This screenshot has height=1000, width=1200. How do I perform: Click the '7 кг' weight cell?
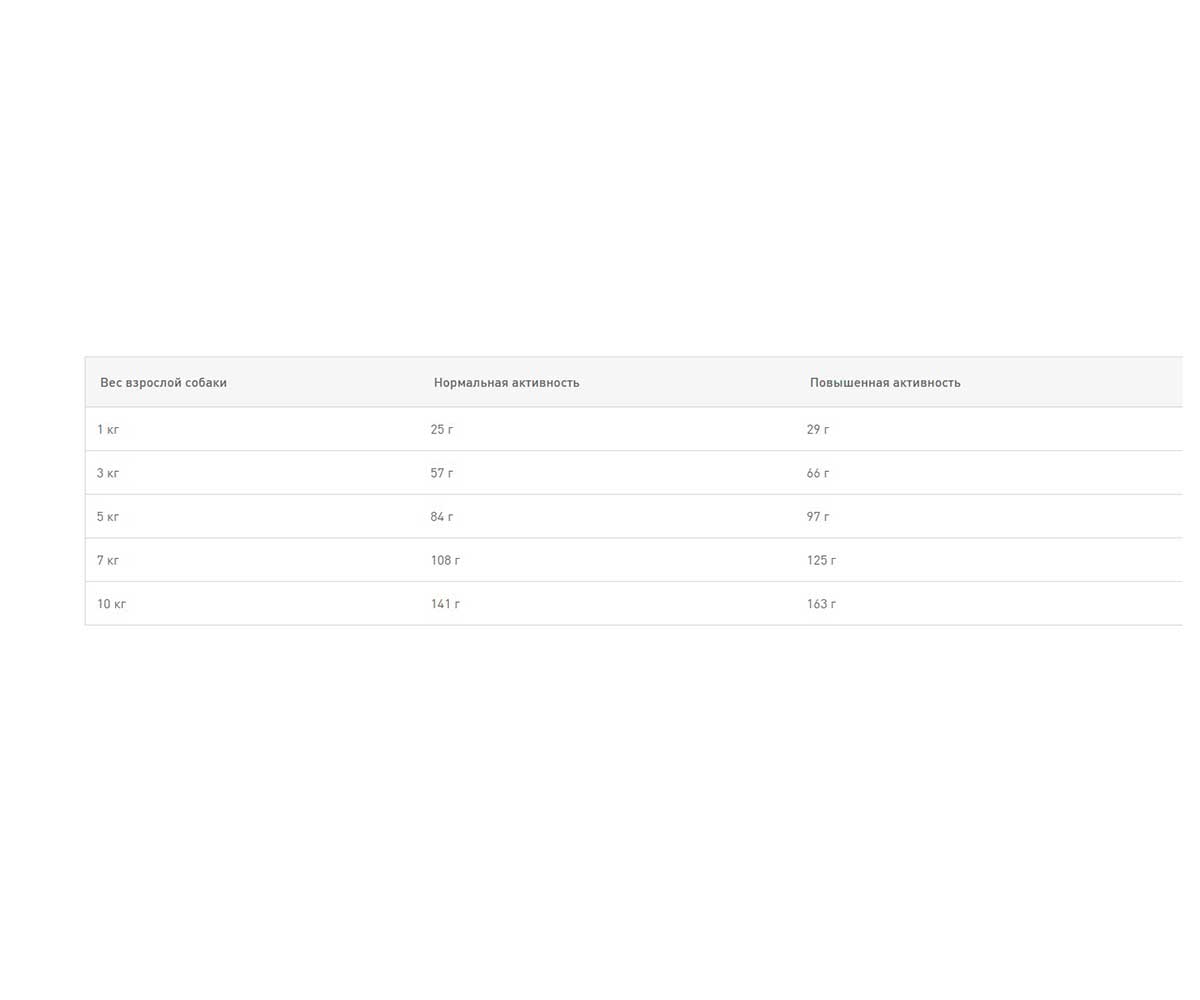point(108,561)
